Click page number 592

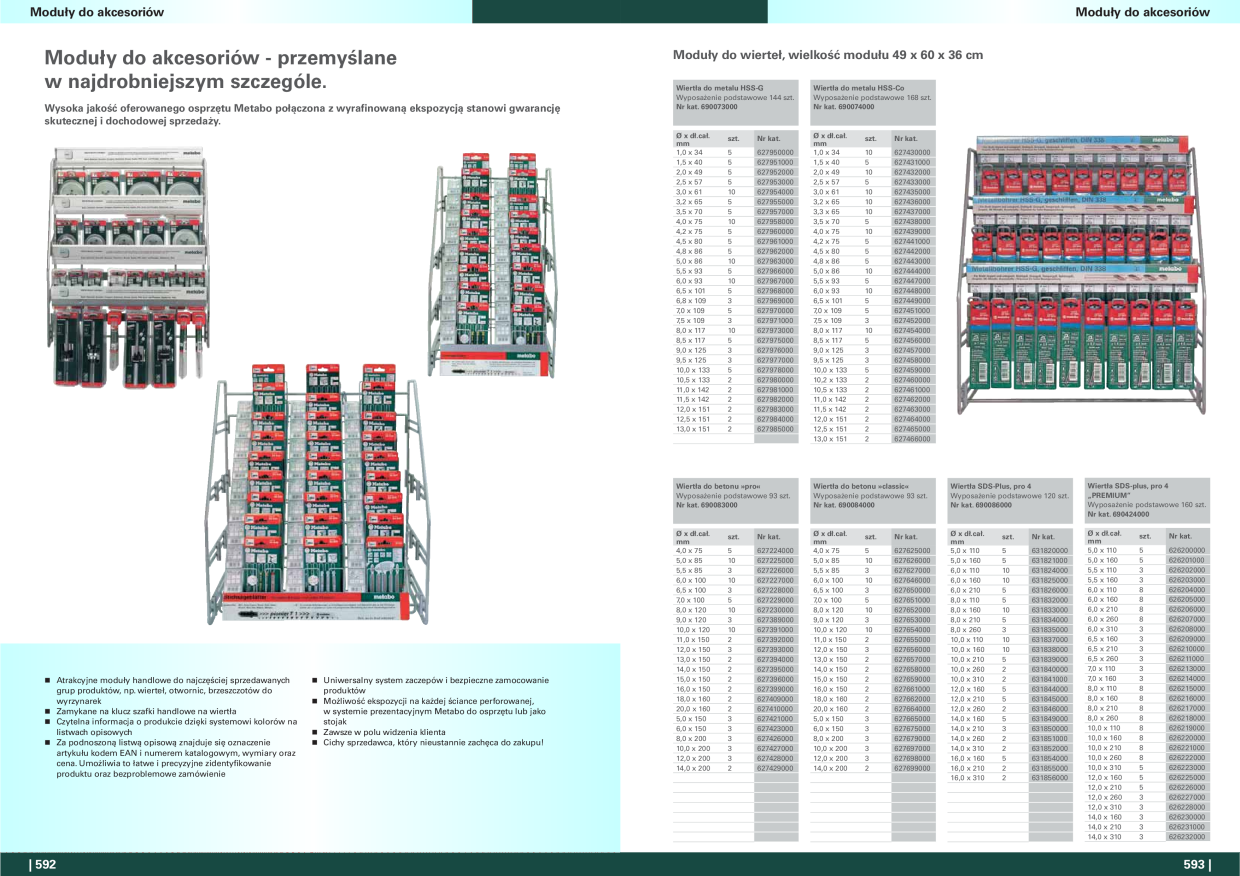pyautogui.click(x=43, y=865)
